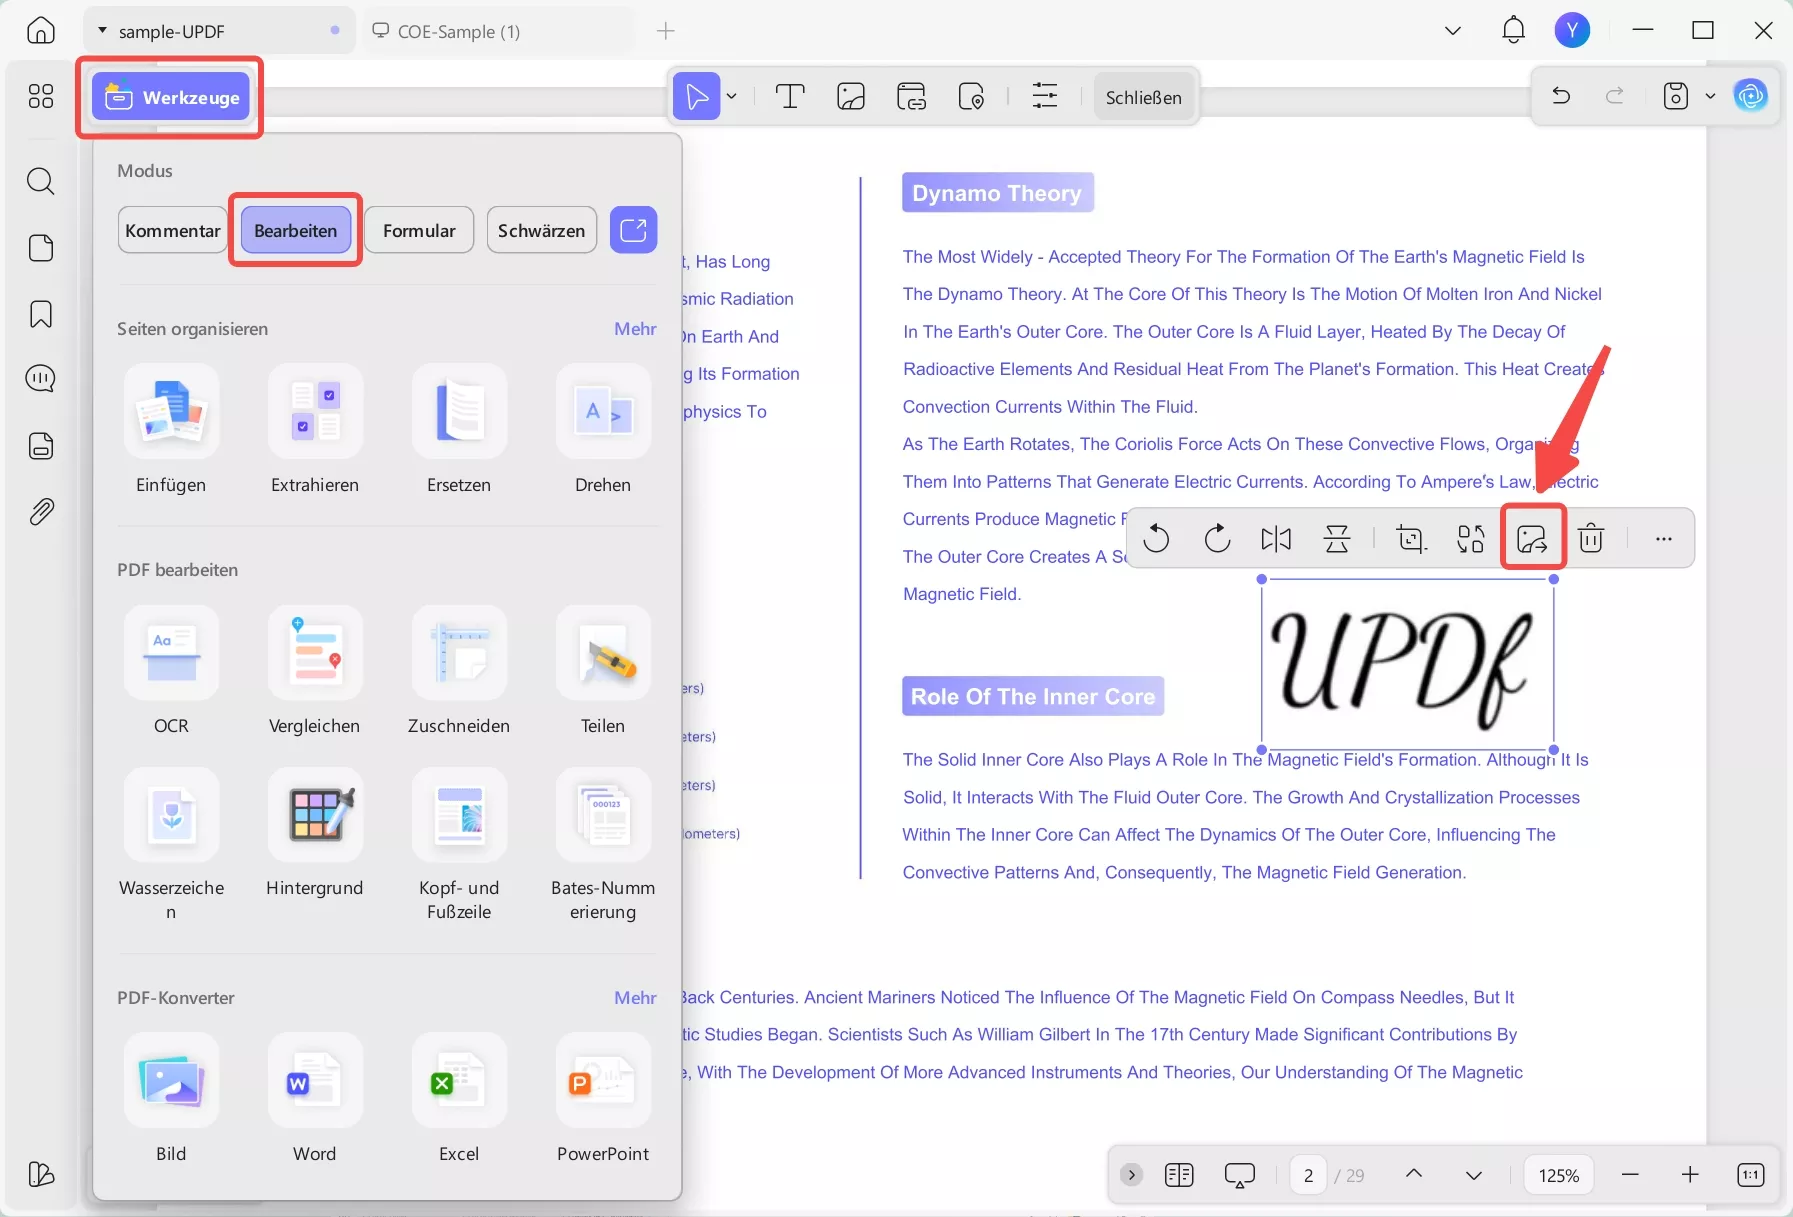
Task: Select the Bearbeiten mode
Action: [x=294, y=230]
